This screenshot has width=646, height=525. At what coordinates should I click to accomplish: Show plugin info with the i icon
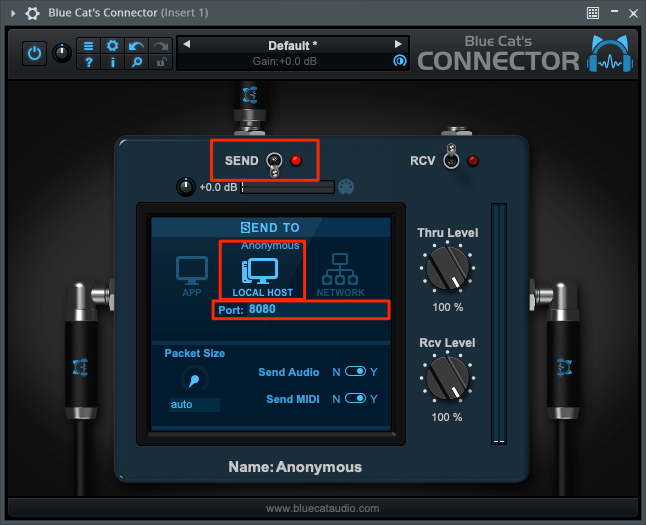pyautogui.click(x=112, y=62)
